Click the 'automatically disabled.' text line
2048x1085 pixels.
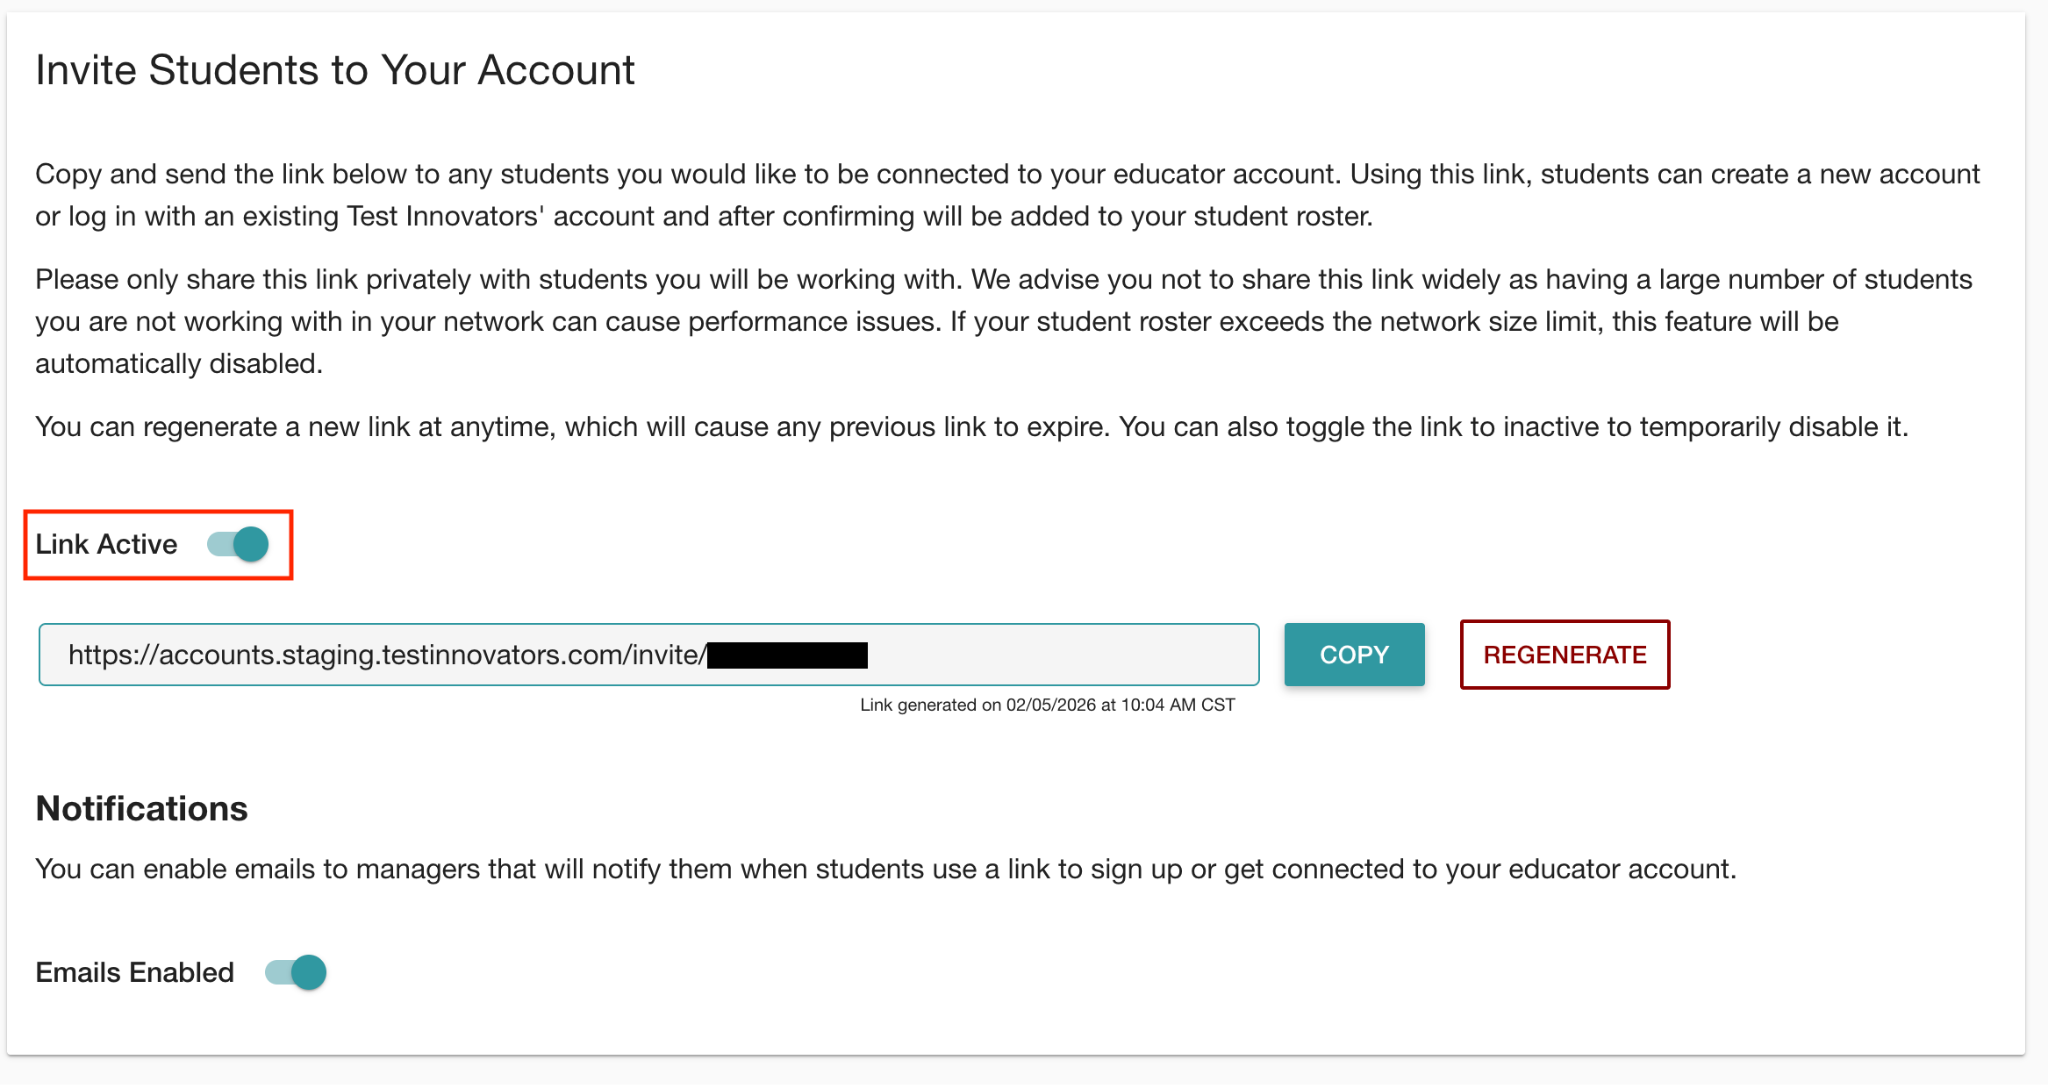(x=179, y=364)
